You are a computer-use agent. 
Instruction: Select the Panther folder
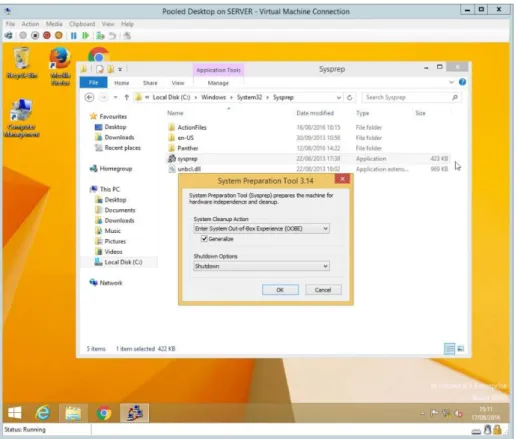click(x=188, y=148)
